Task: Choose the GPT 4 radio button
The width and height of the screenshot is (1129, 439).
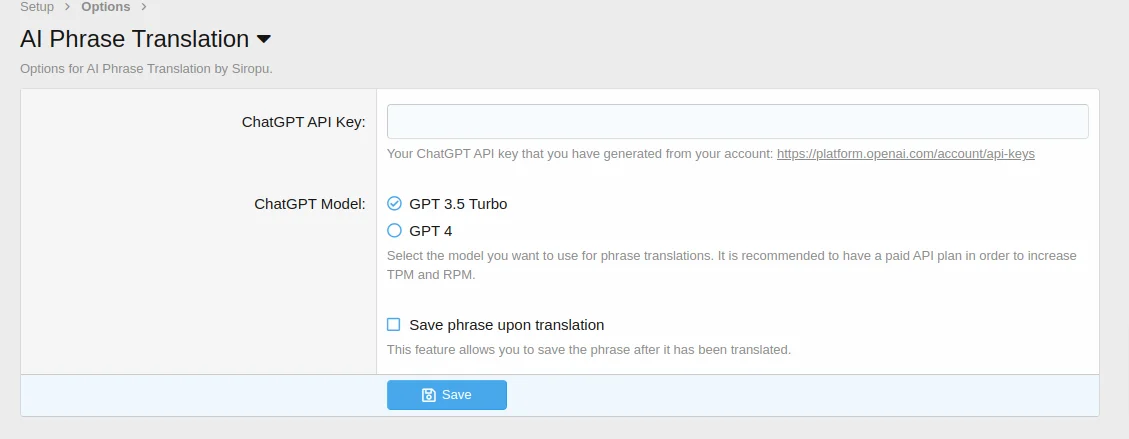Action: [394, 231]
